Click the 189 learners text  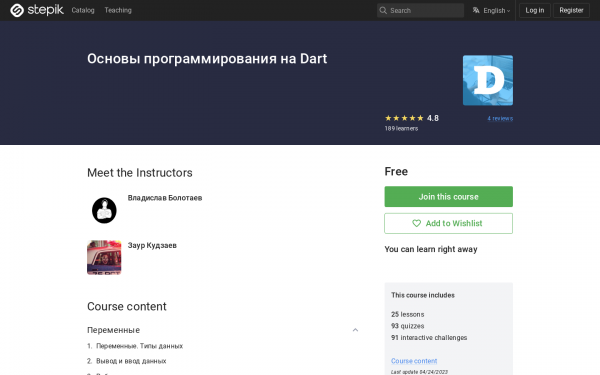pyautogui.click(x=401, y=129)
